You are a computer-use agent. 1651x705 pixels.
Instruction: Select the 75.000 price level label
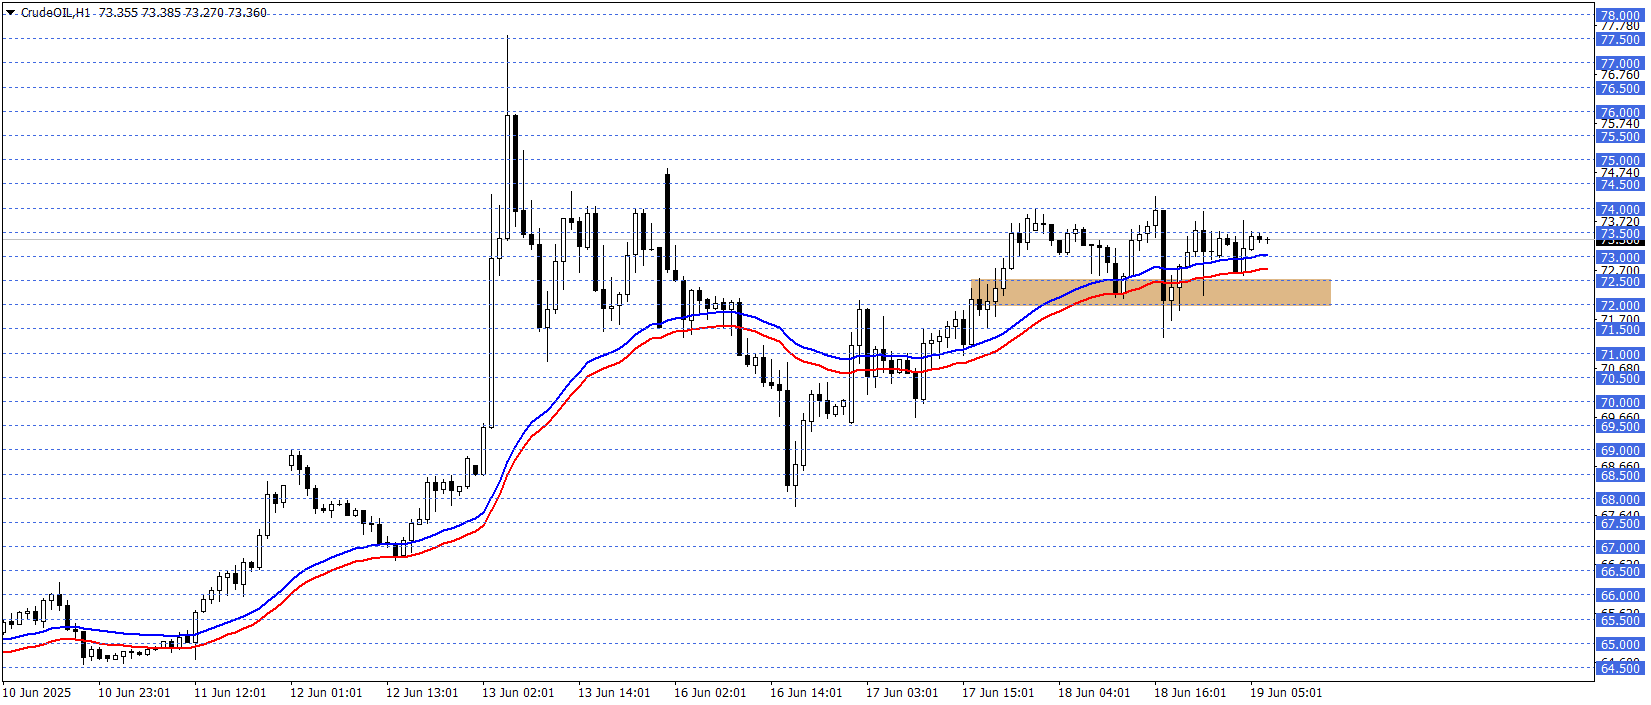[1620, 161]
